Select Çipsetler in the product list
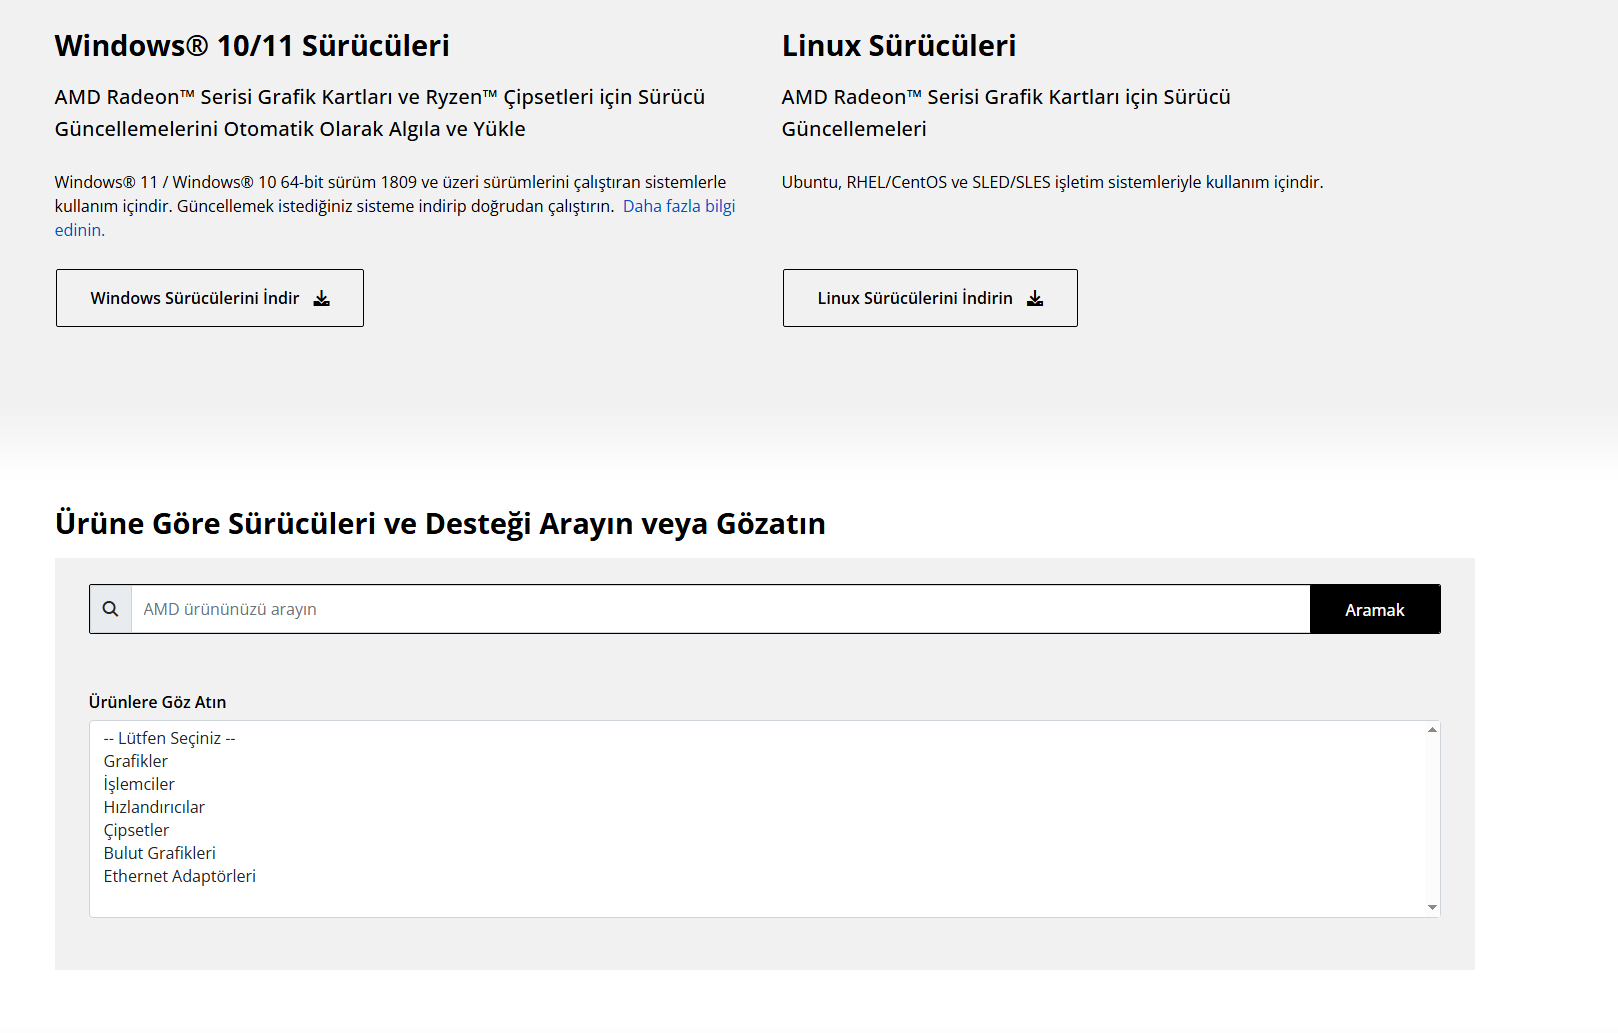Image resolution: width=1618 pixels, height=1033 pixels. (x=137, y=830)
